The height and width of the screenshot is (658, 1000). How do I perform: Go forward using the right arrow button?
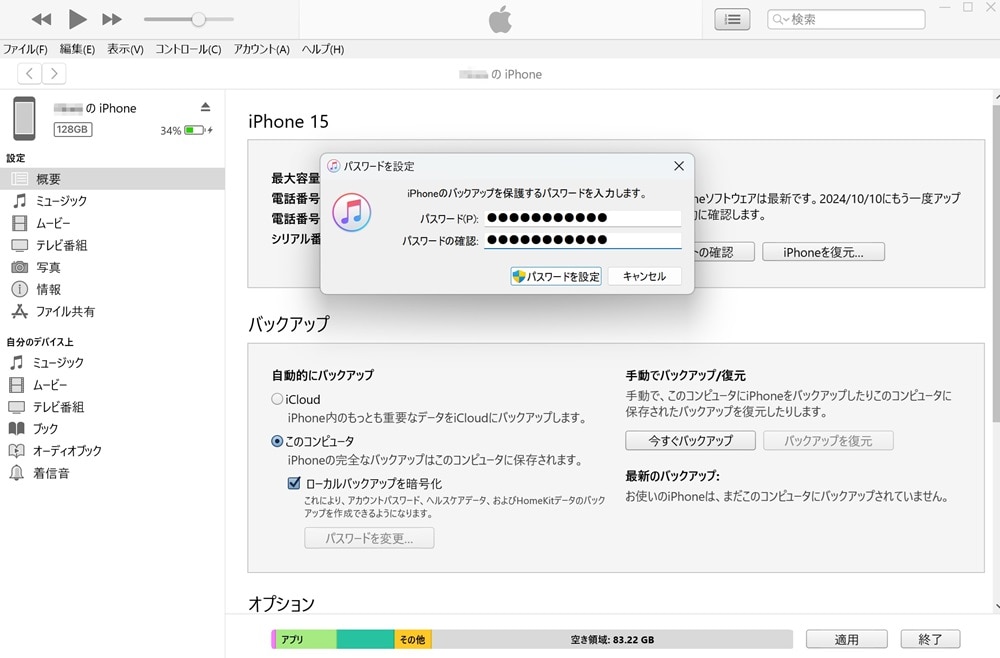(x=54, y=73)
